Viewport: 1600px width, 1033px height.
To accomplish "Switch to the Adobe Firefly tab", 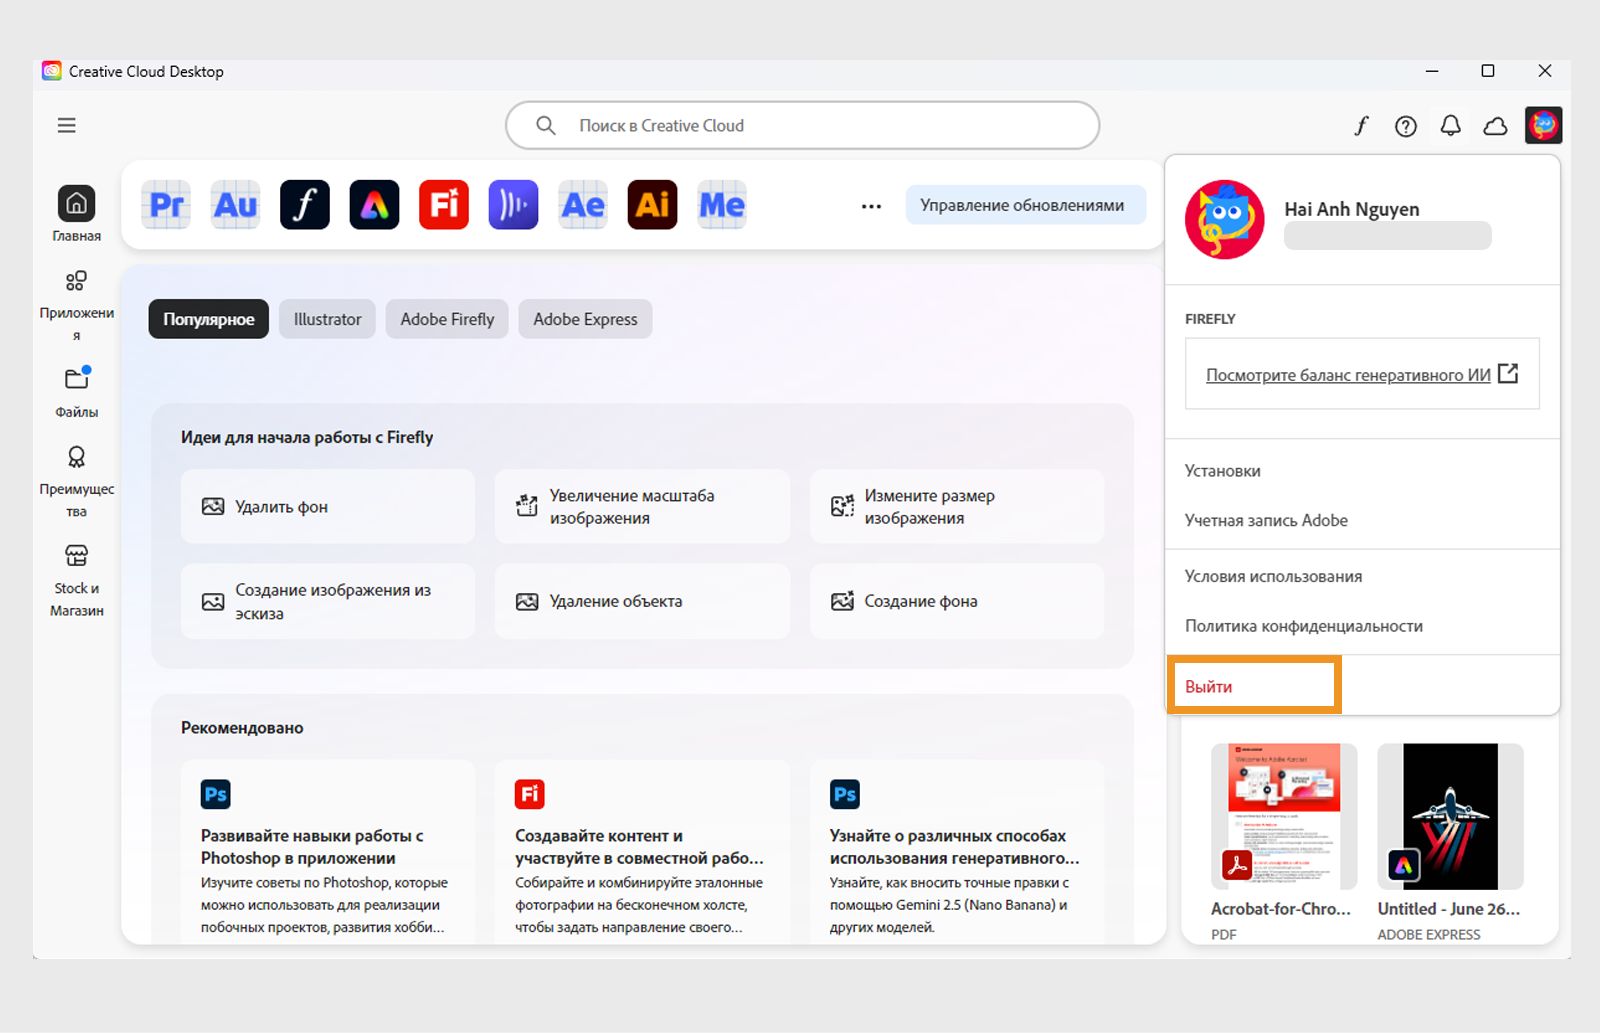I will (x=447, y=319).
